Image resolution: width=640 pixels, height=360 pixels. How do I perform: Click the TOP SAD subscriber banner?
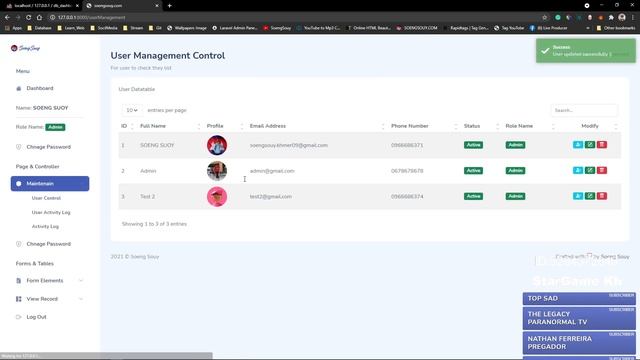(579, 298)
